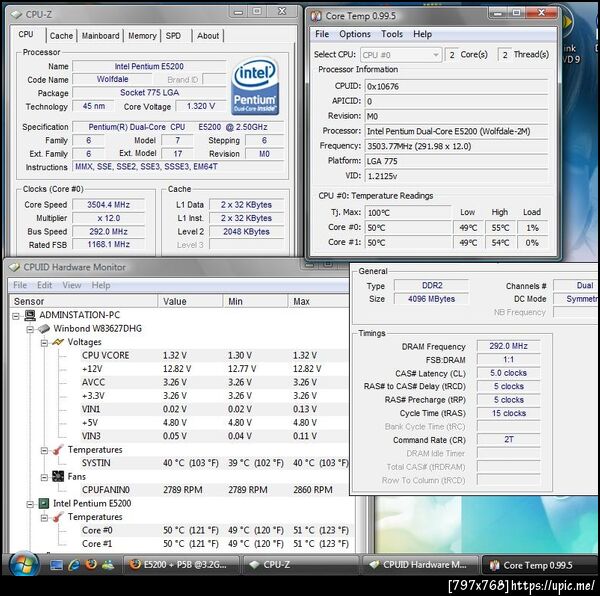Open the File menu in Core Temp

(322, 34)
